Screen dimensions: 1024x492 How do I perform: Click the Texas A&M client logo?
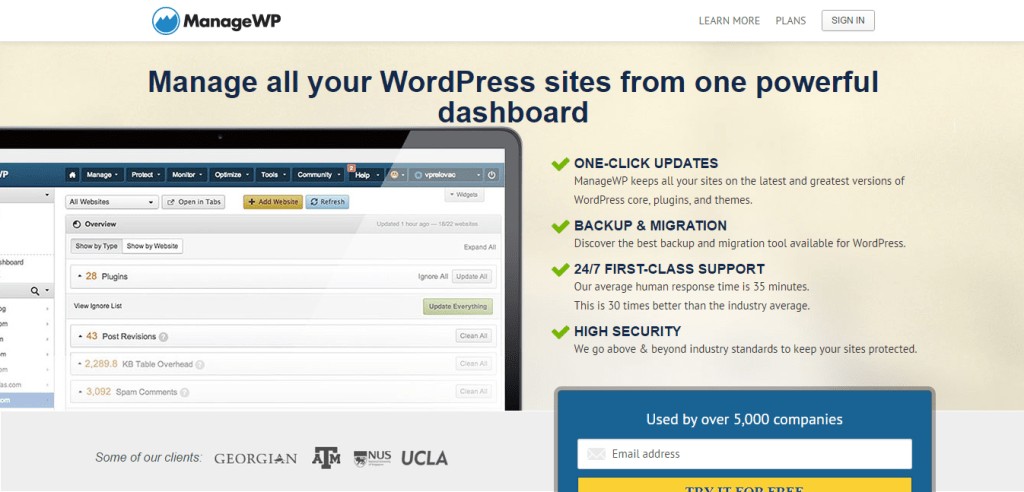click(326, 457)
